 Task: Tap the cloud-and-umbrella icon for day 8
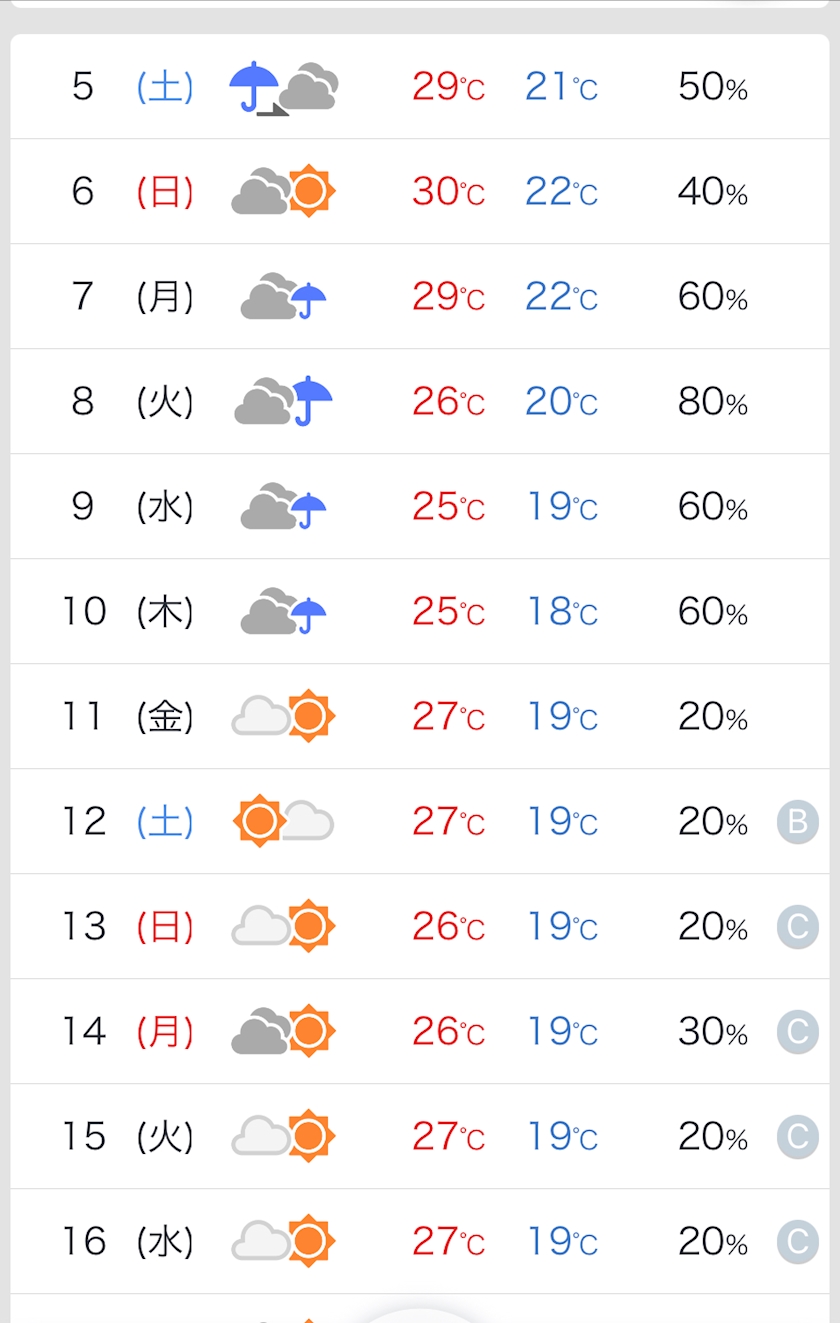coord(284,401)
